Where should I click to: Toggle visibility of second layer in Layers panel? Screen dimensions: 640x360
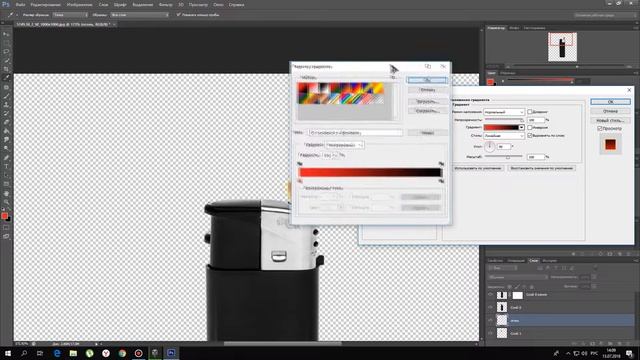coord(490,307)
